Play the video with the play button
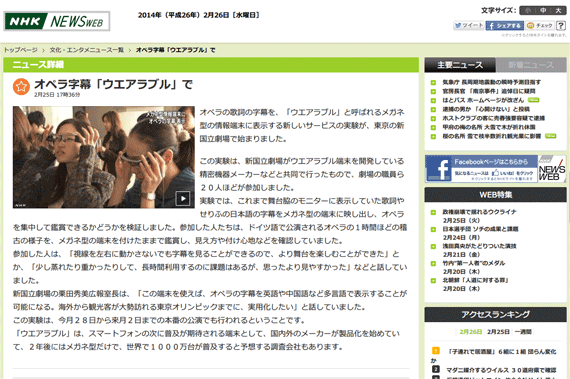Screen dimensions: 570x379 point(183,198)
